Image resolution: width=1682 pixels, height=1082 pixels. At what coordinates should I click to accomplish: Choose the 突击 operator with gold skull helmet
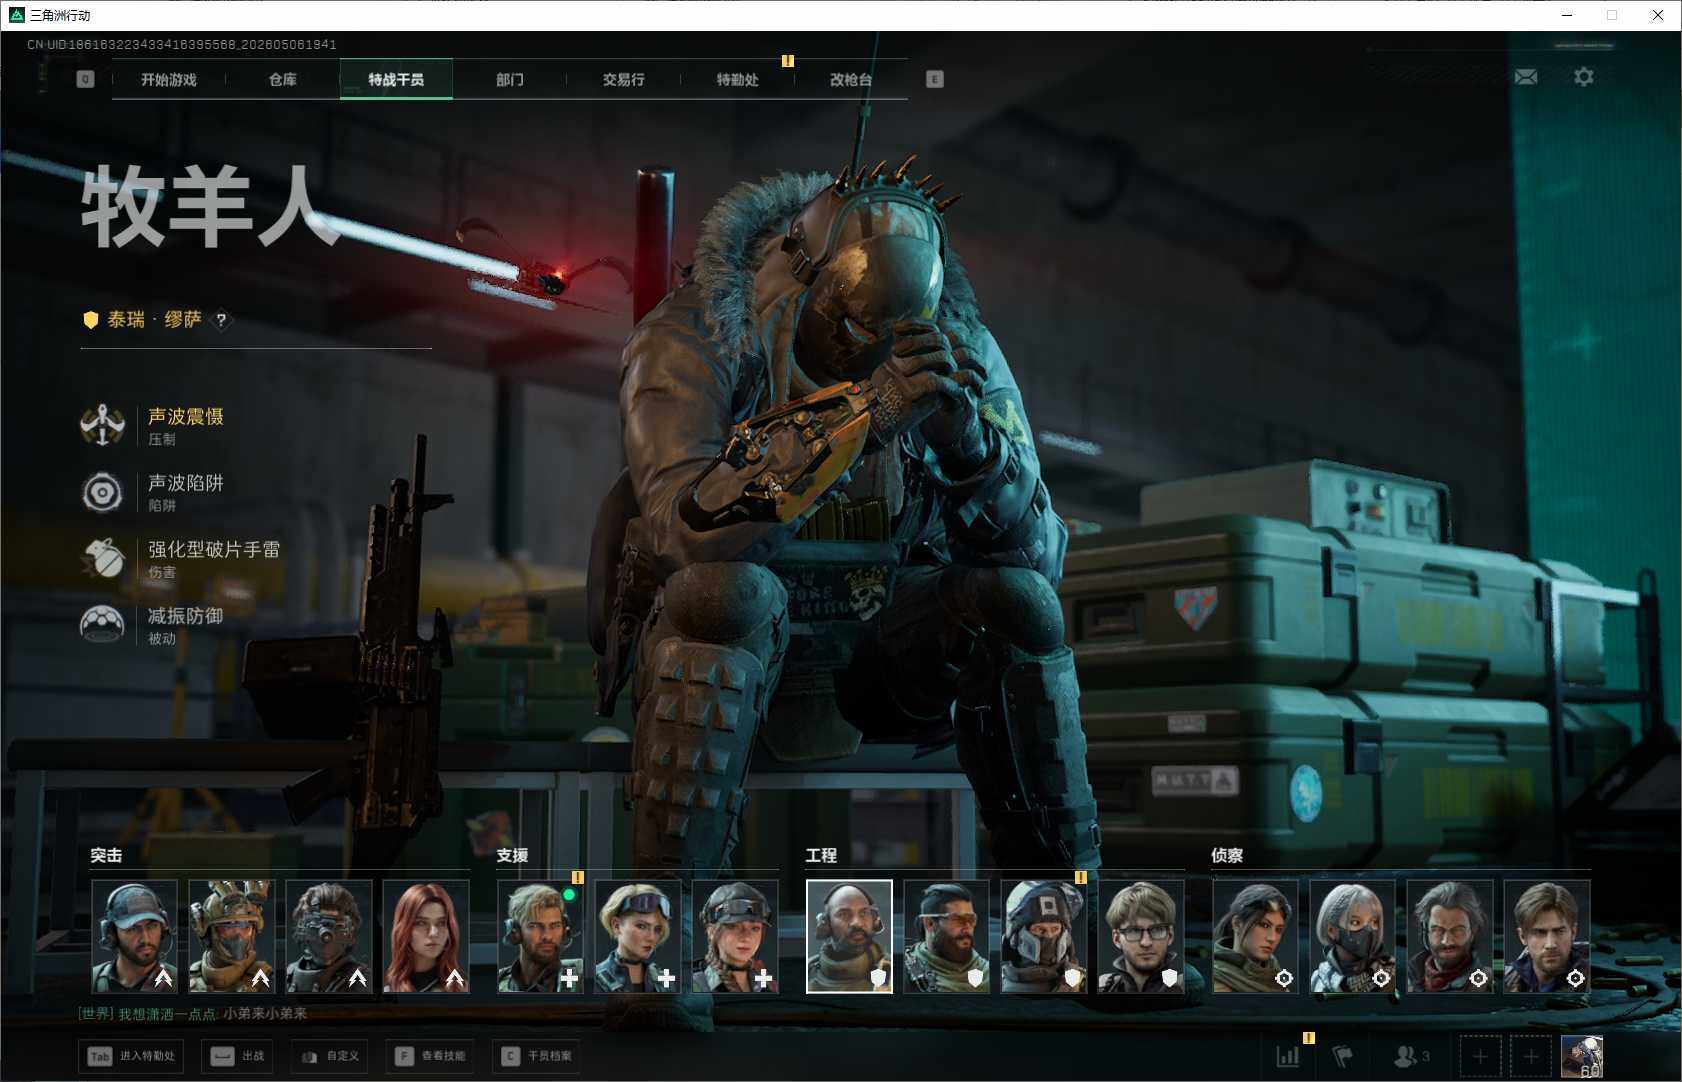click(x=232, y=936)
